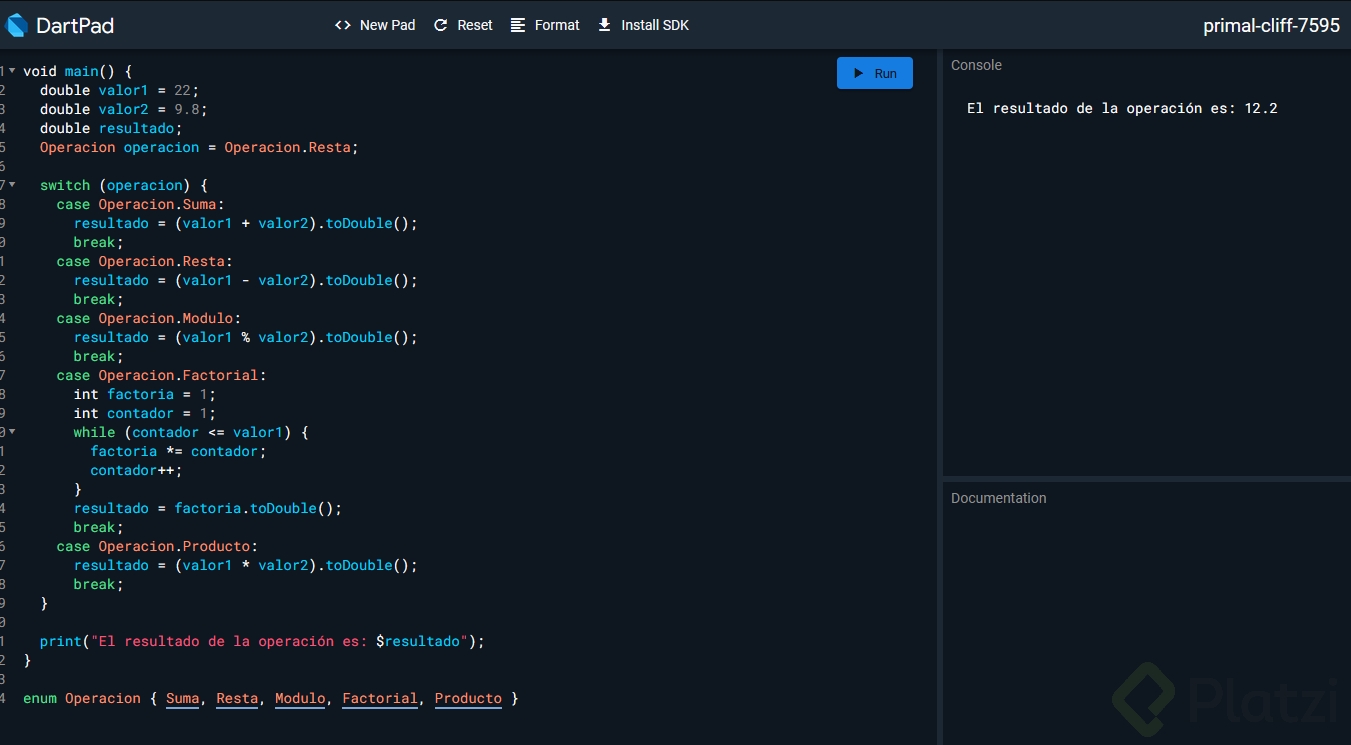Screen dimensions: 1351x745
Task: Click Suma in the enum declaration
Action: coord(182,698)
